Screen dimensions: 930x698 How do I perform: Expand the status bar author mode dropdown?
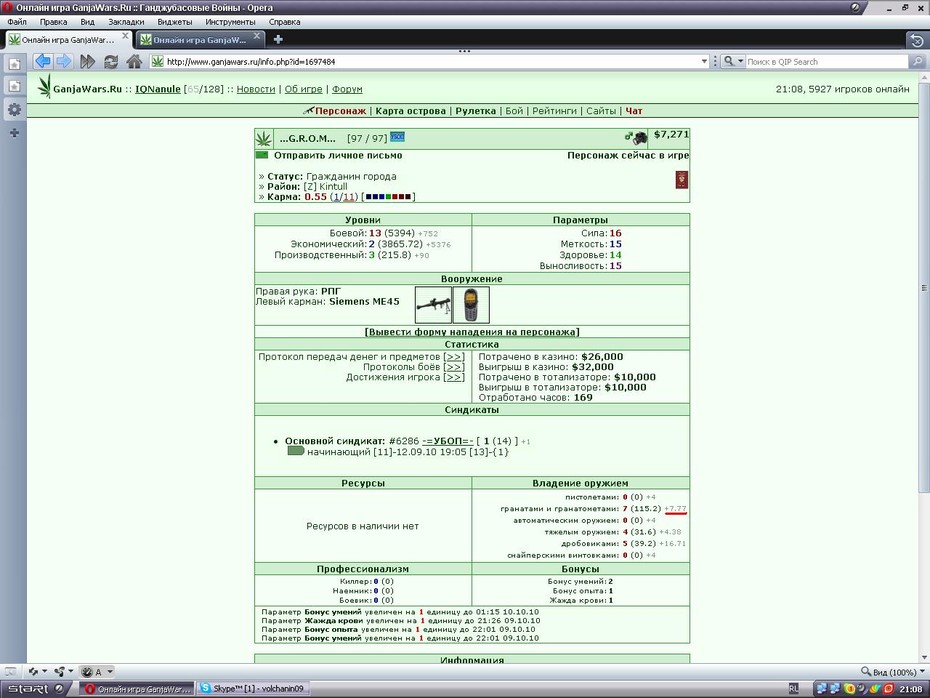coord(110,672)
